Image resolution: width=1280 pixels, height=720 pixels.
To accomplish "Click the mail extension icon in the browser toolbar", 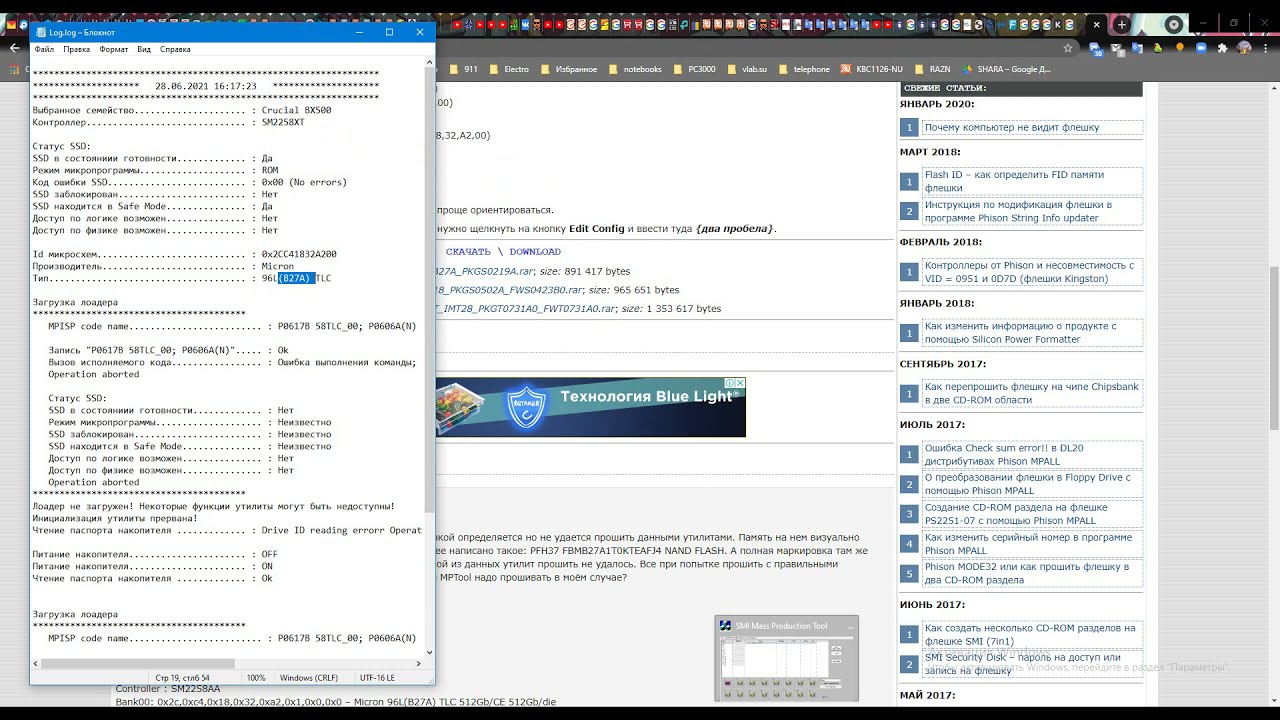I will (1116, 47).
